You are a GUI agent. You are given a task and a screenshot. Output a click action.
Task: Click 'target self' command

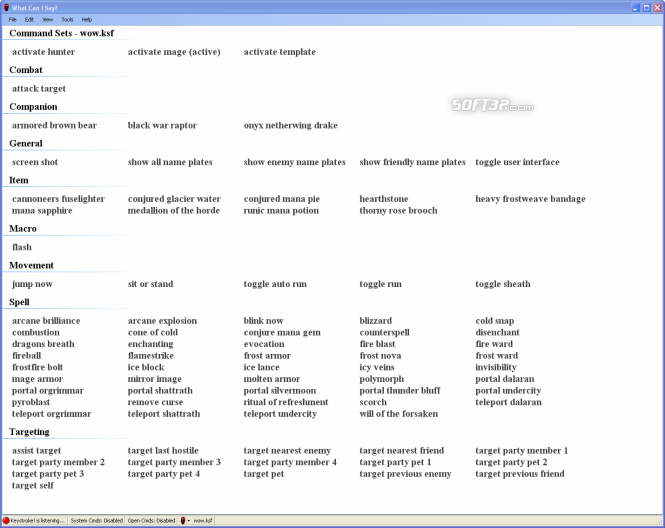point(33,485)
